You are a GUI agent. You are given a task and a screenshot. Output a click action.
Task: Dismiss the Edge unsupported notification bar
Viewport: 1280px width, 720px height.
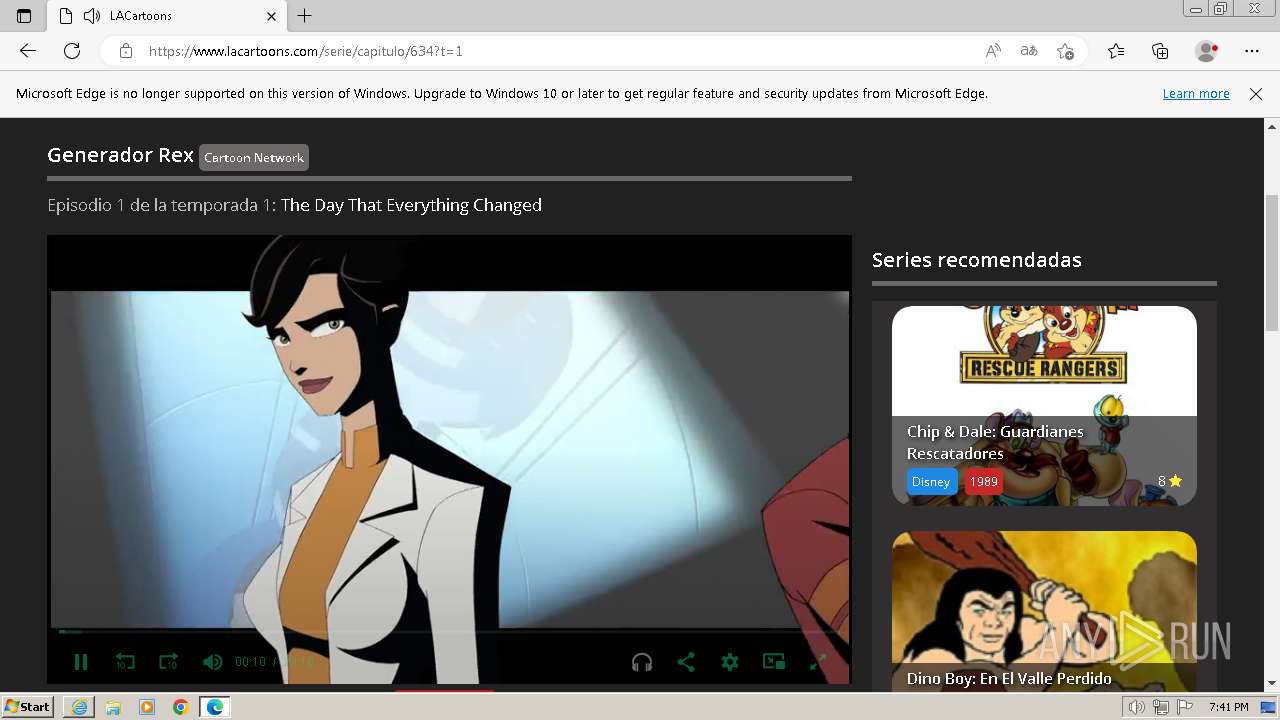coord(1256,93)
